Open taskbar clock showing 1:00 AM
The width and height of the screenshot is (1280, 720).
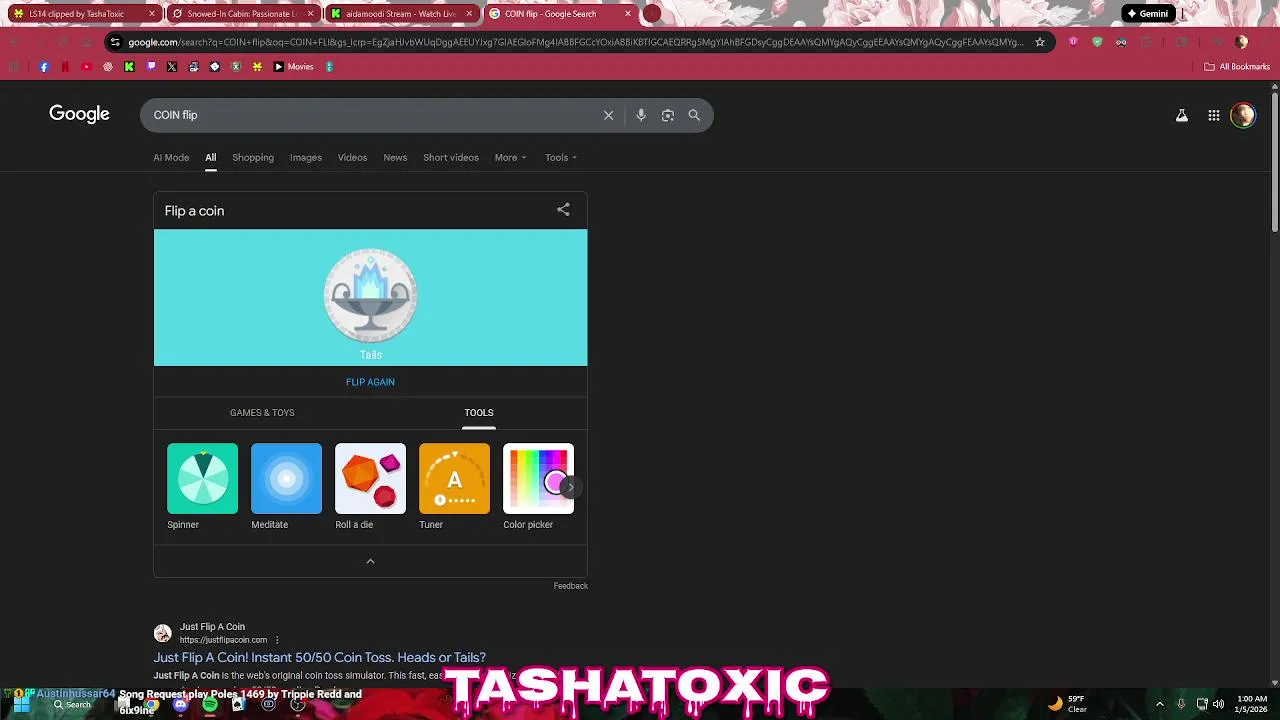point(1252,704)
